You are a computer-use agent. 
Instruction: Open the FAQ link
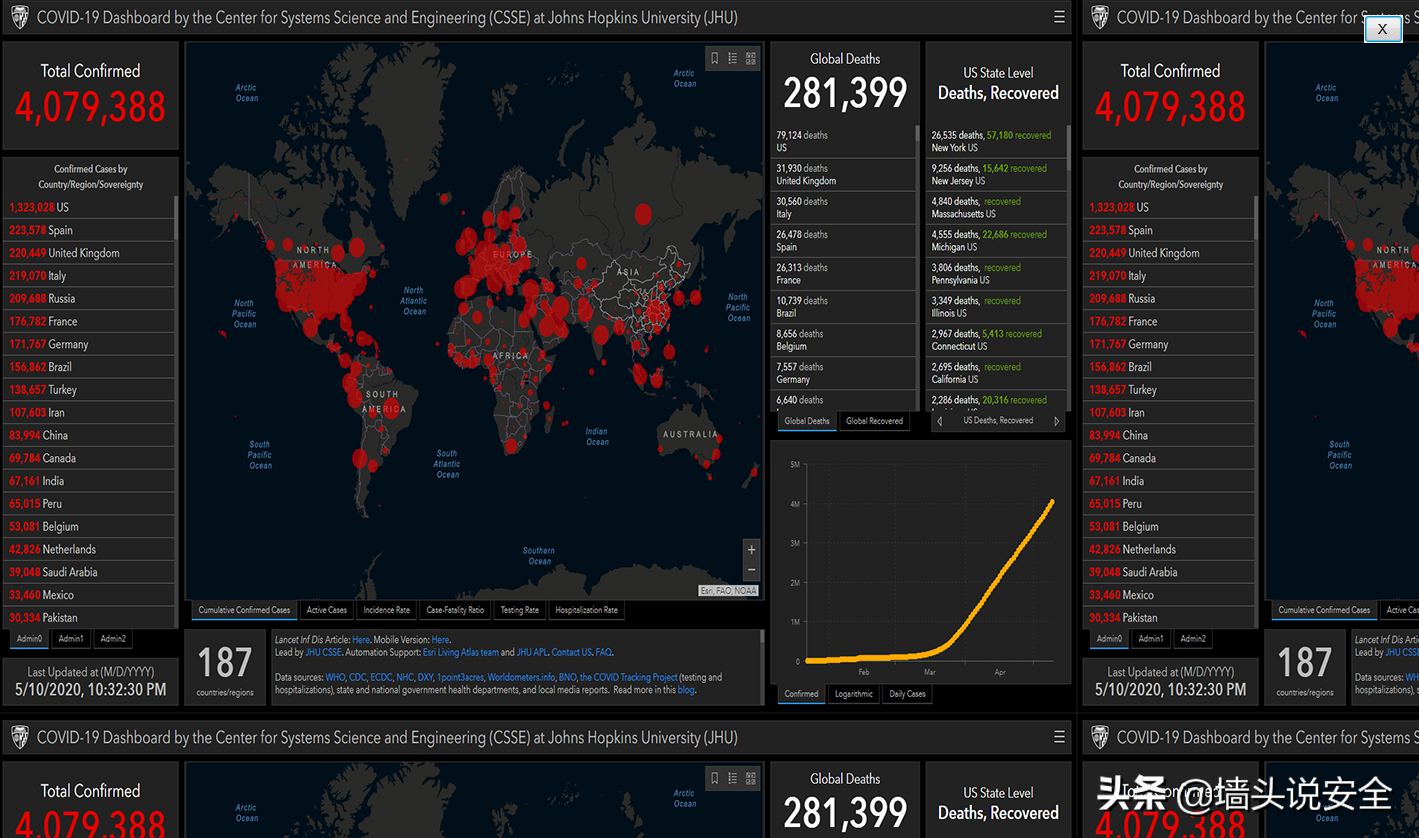pyautogui.click(x=603, y=653)
